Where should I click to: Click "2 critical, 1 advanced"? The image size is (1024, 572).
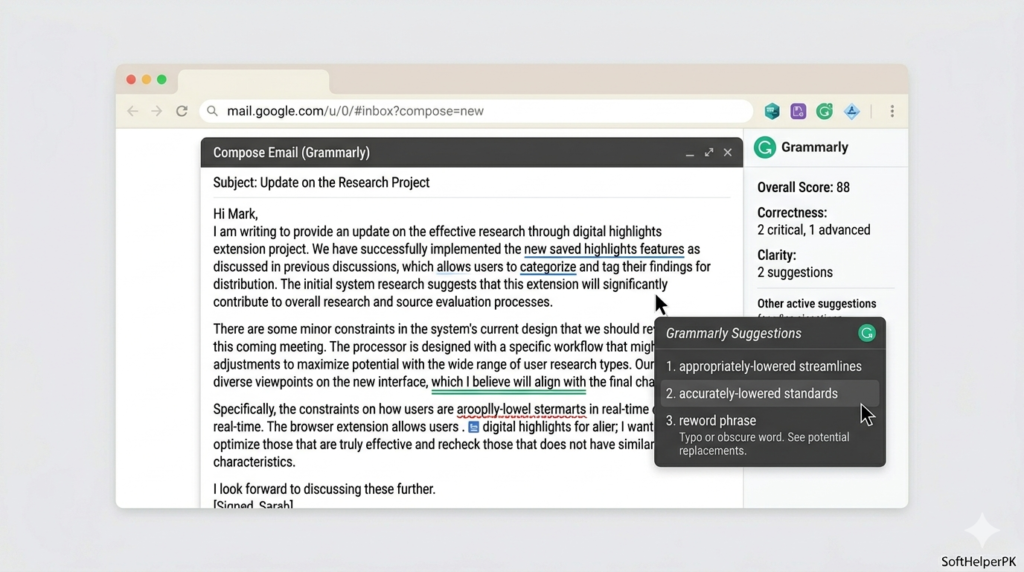coord(814,230)
